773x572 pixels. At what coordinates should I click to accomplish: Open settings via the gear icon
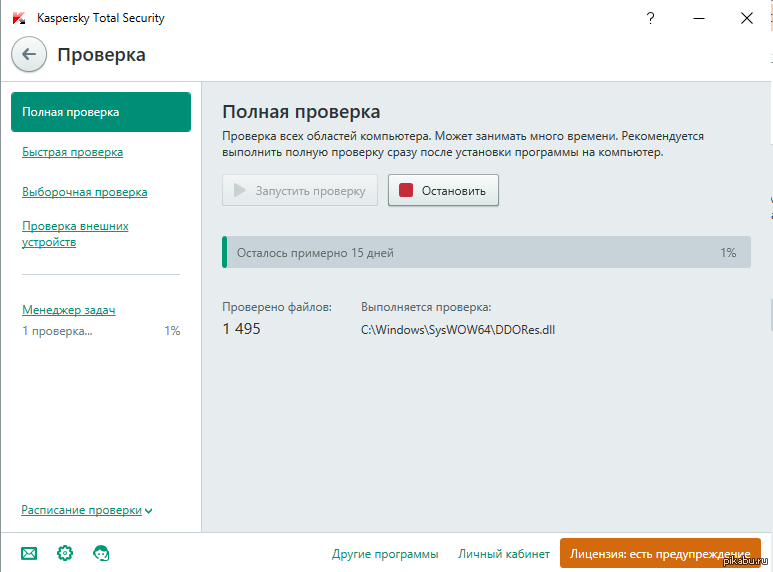pos(65,553)
